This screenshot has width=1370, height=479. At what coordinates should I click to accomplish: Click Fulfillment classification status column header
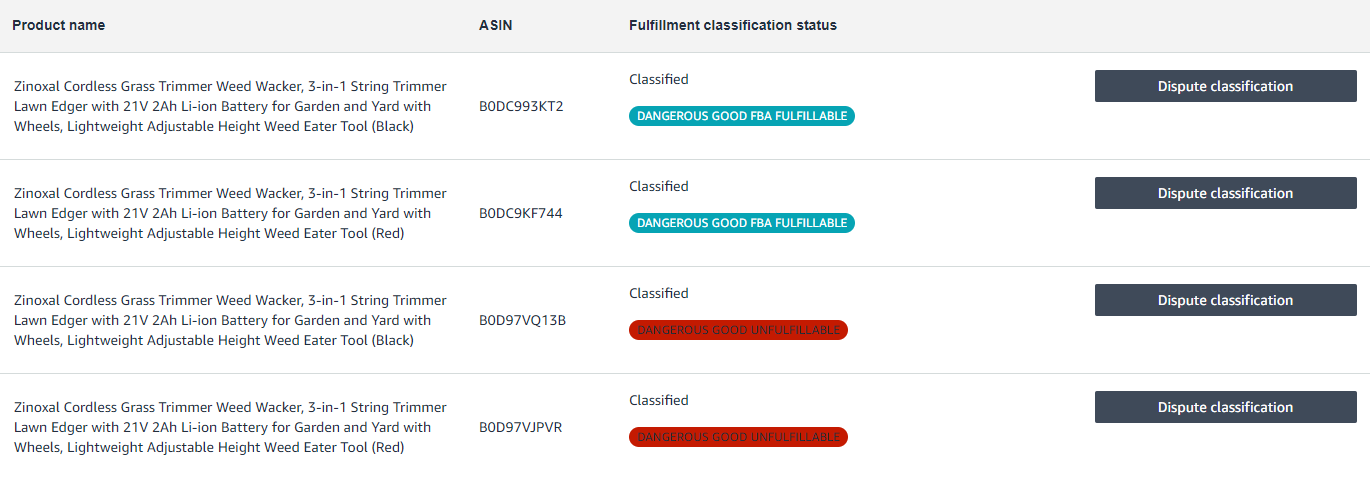tap(733, 25)
